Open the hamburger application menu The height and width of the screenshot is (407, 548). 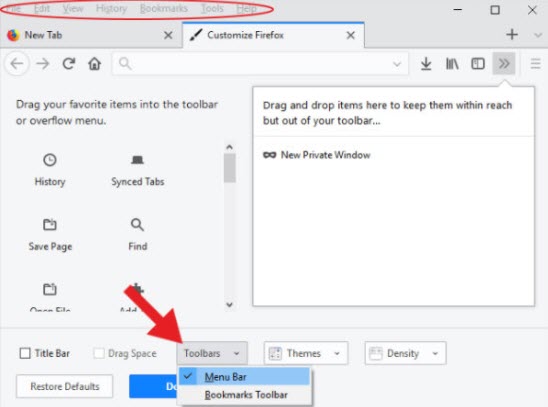(x=535, y=64)
